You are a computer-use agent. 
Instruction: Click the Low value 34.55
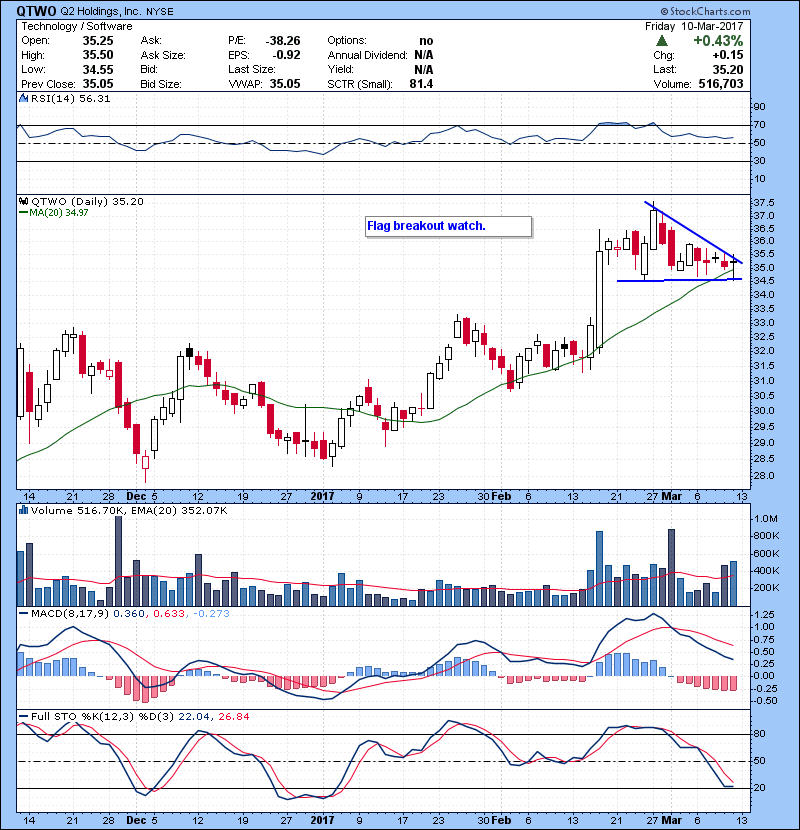point(98,69)
